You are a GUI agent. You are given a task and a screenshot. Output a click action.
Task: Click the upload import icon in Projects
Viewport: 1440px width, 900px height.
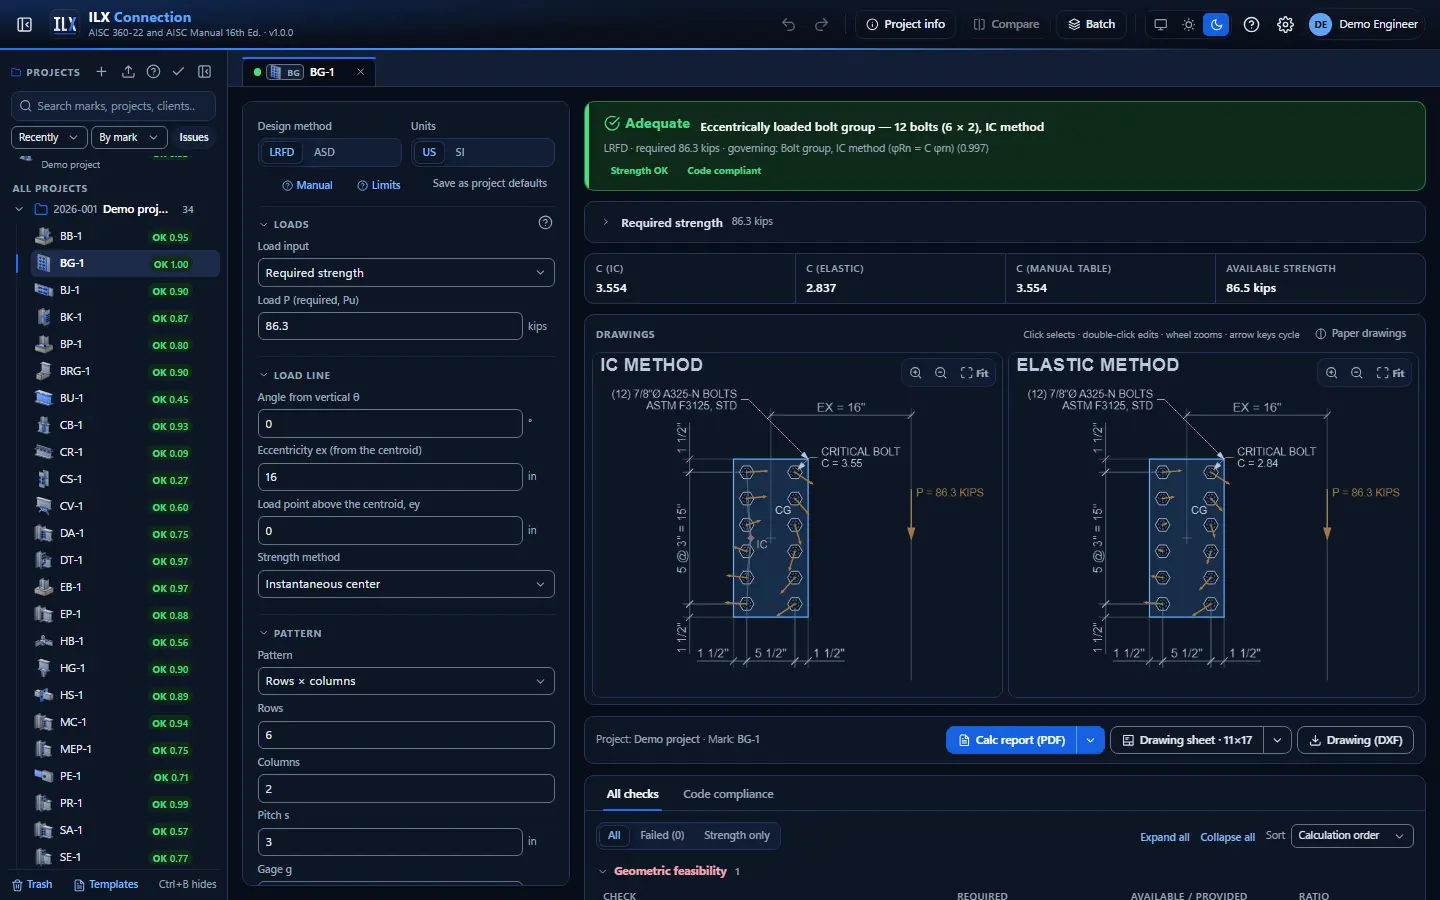click(x=128, y=72)
